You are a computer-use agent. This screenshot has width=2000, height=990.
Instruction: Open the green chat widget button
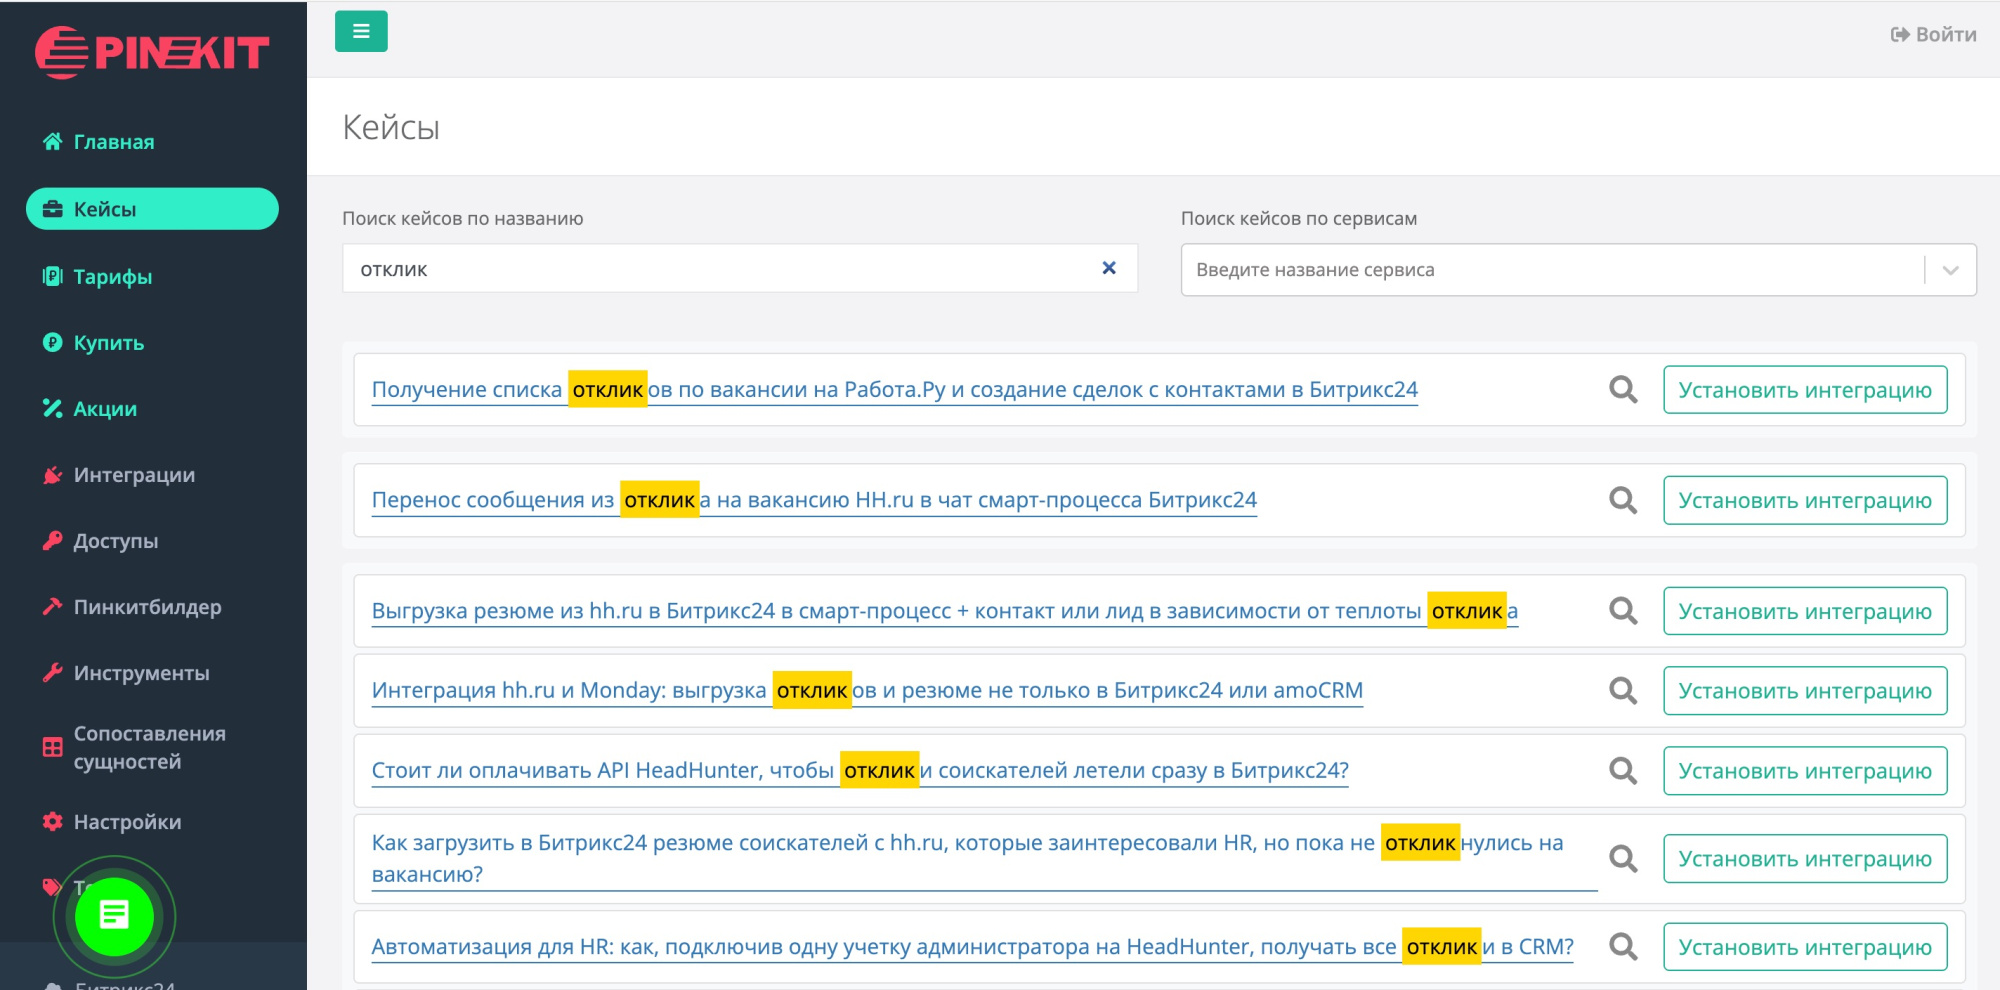coord(114,916)
